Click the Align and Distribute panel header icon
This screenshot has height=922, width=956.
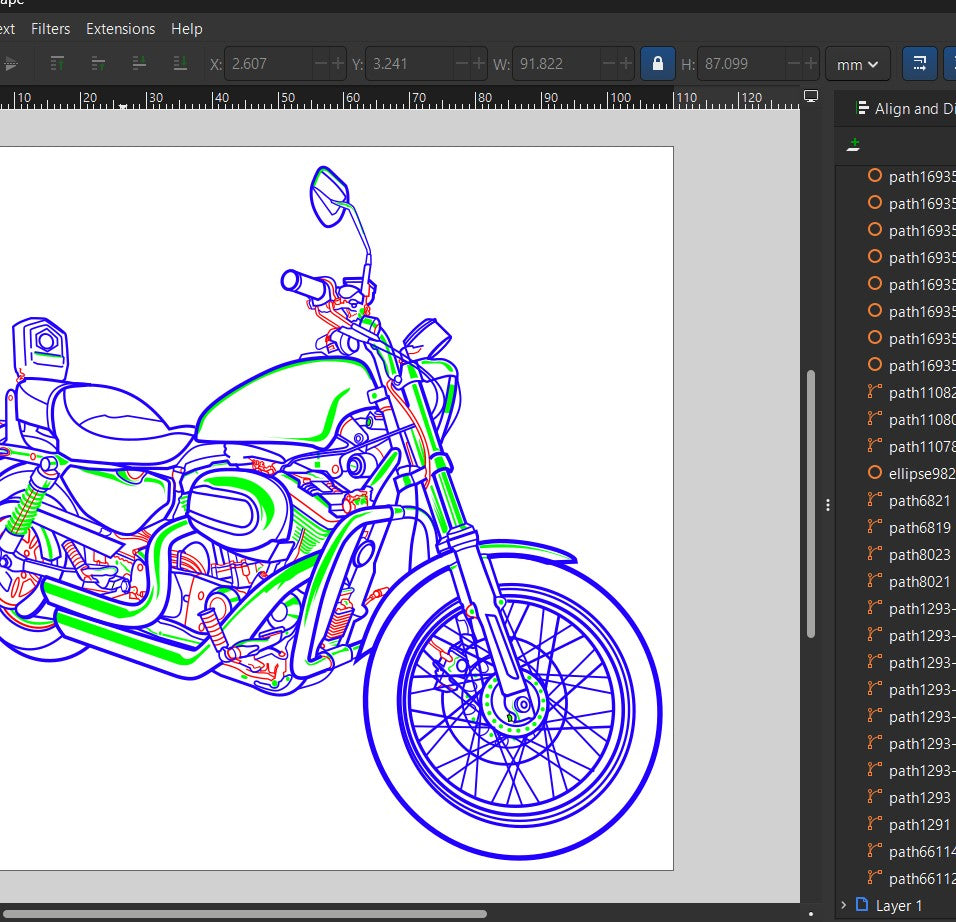pyautogui.click(x=861, y=108)
